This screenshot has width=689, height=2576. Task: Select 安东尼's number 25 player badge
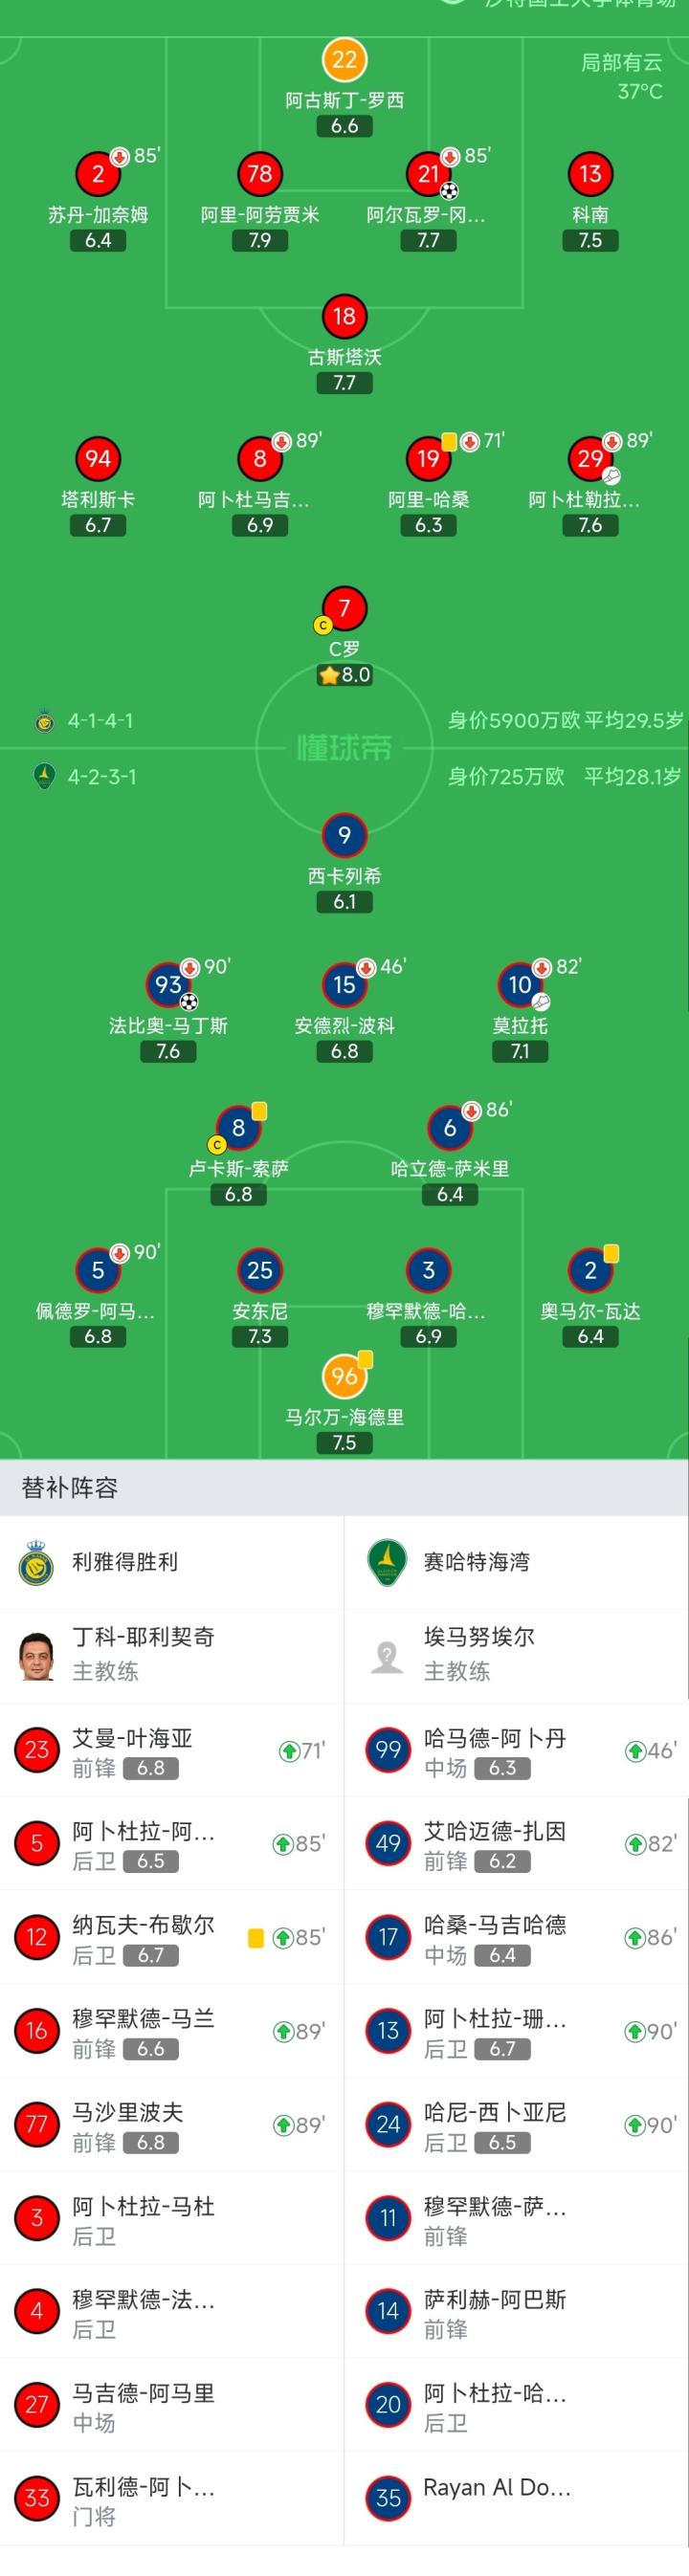[x=259, y=1271]
